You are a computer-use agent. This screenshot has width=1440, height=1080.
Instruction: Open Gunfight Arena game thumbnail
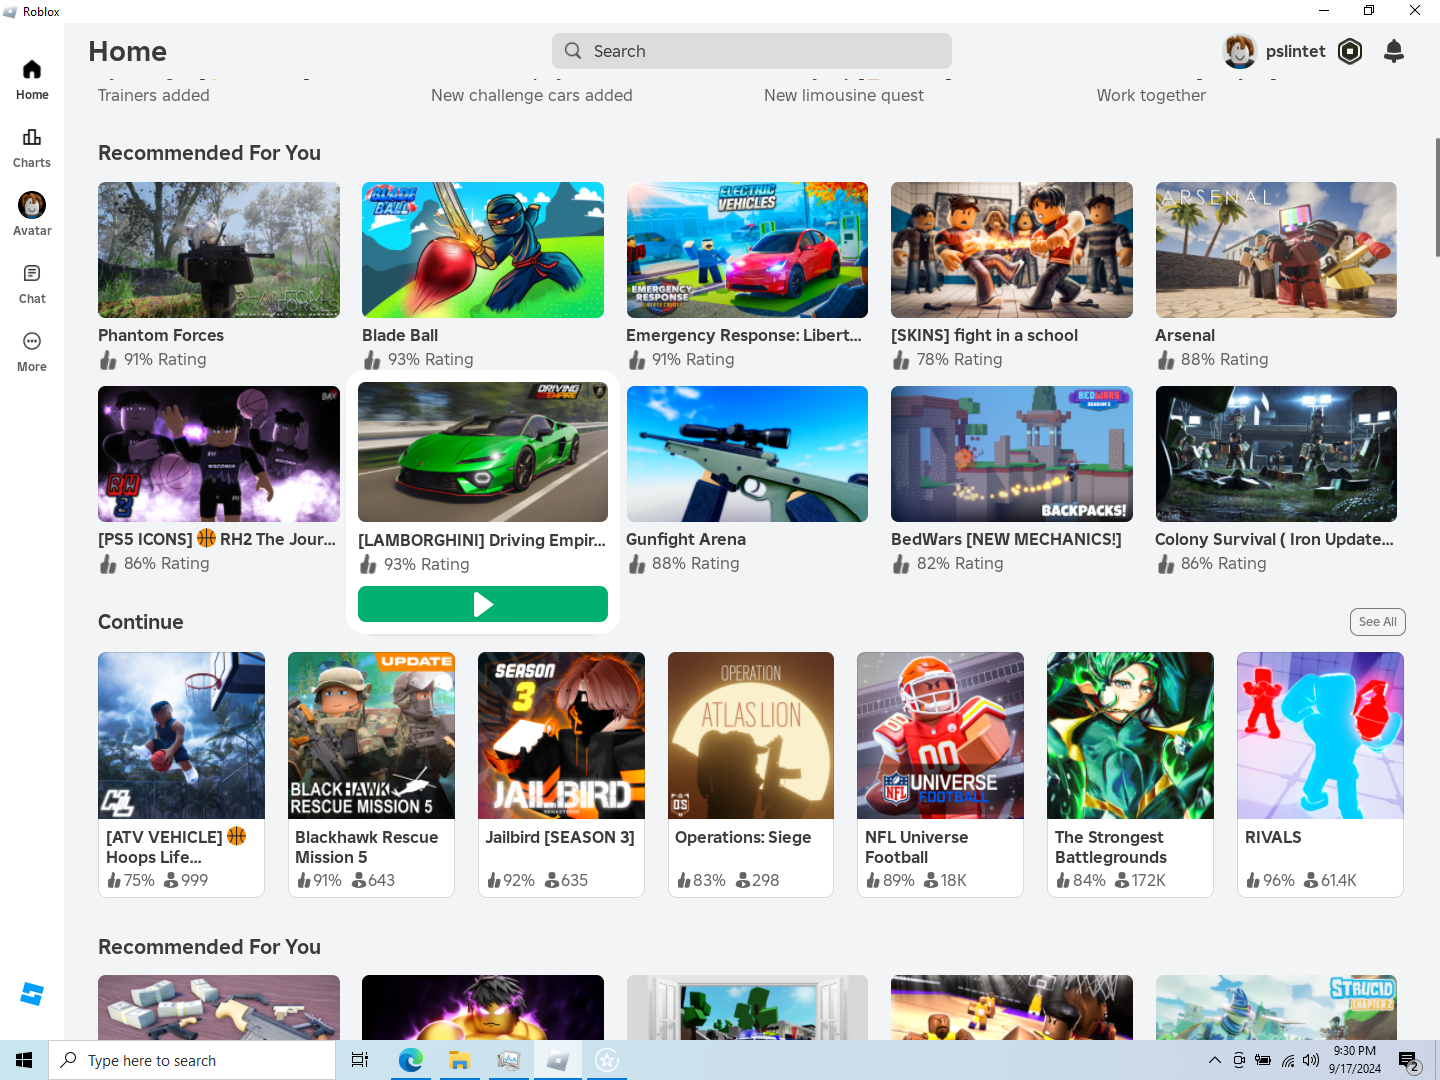[x=747, y=454]
